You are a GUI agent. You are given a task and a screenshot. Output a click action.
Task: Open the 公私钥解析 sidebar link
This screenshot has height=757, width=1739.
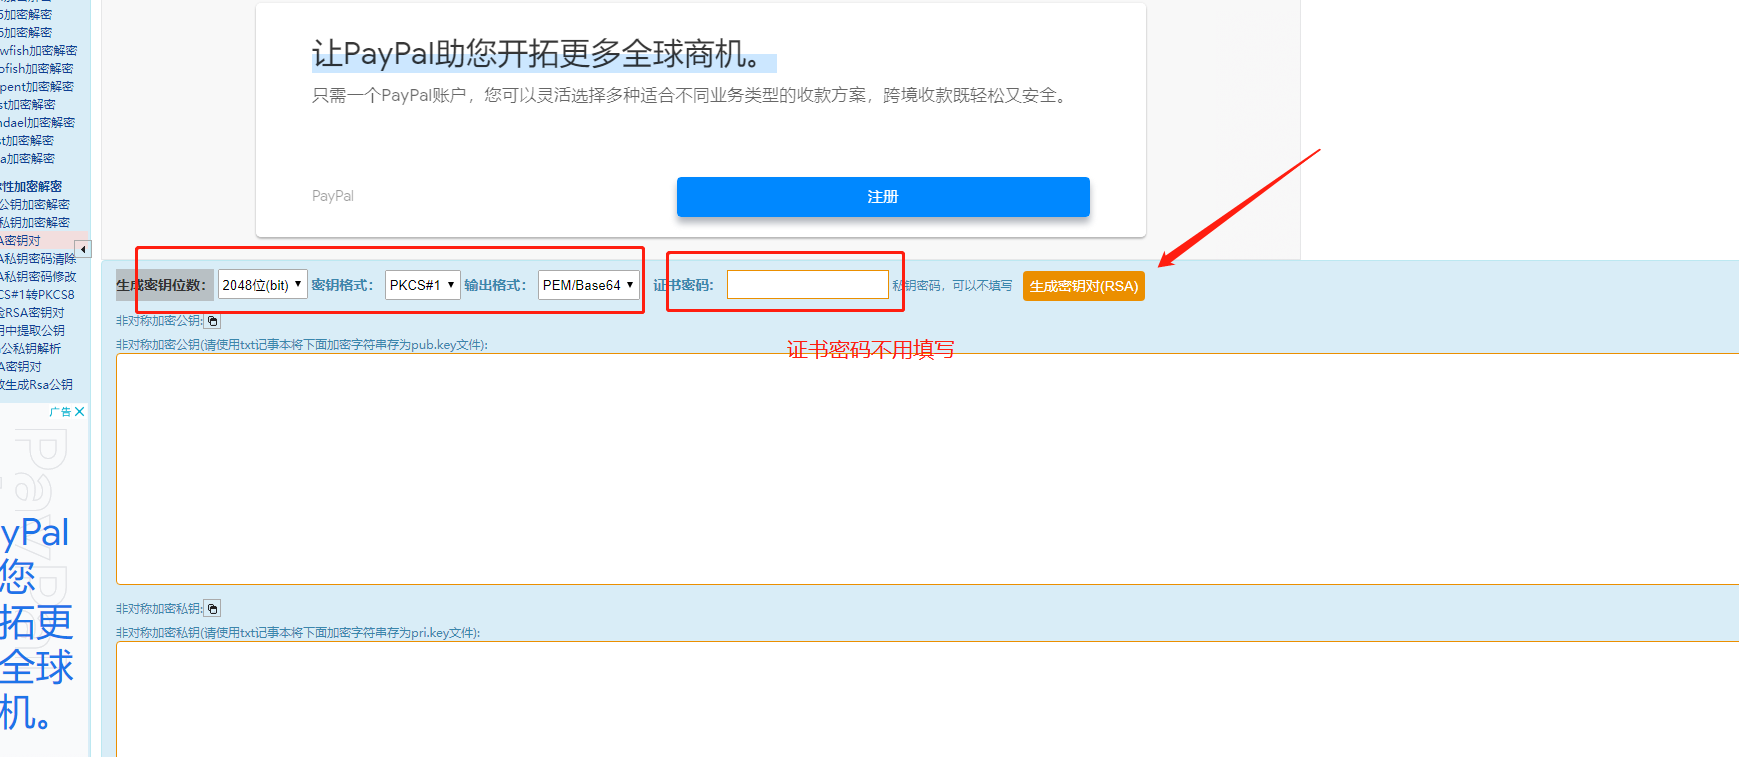pos(30,348)
